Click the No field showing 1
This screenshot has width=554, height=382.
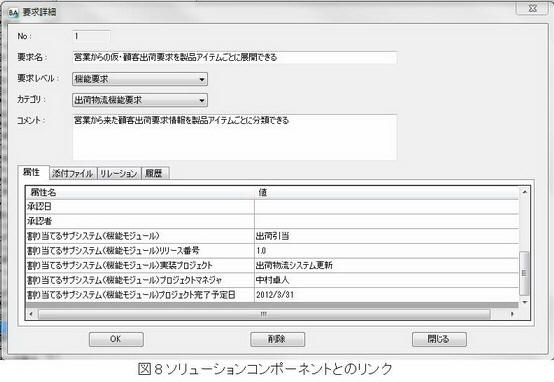pyautogui.click(x=92, y=36)
